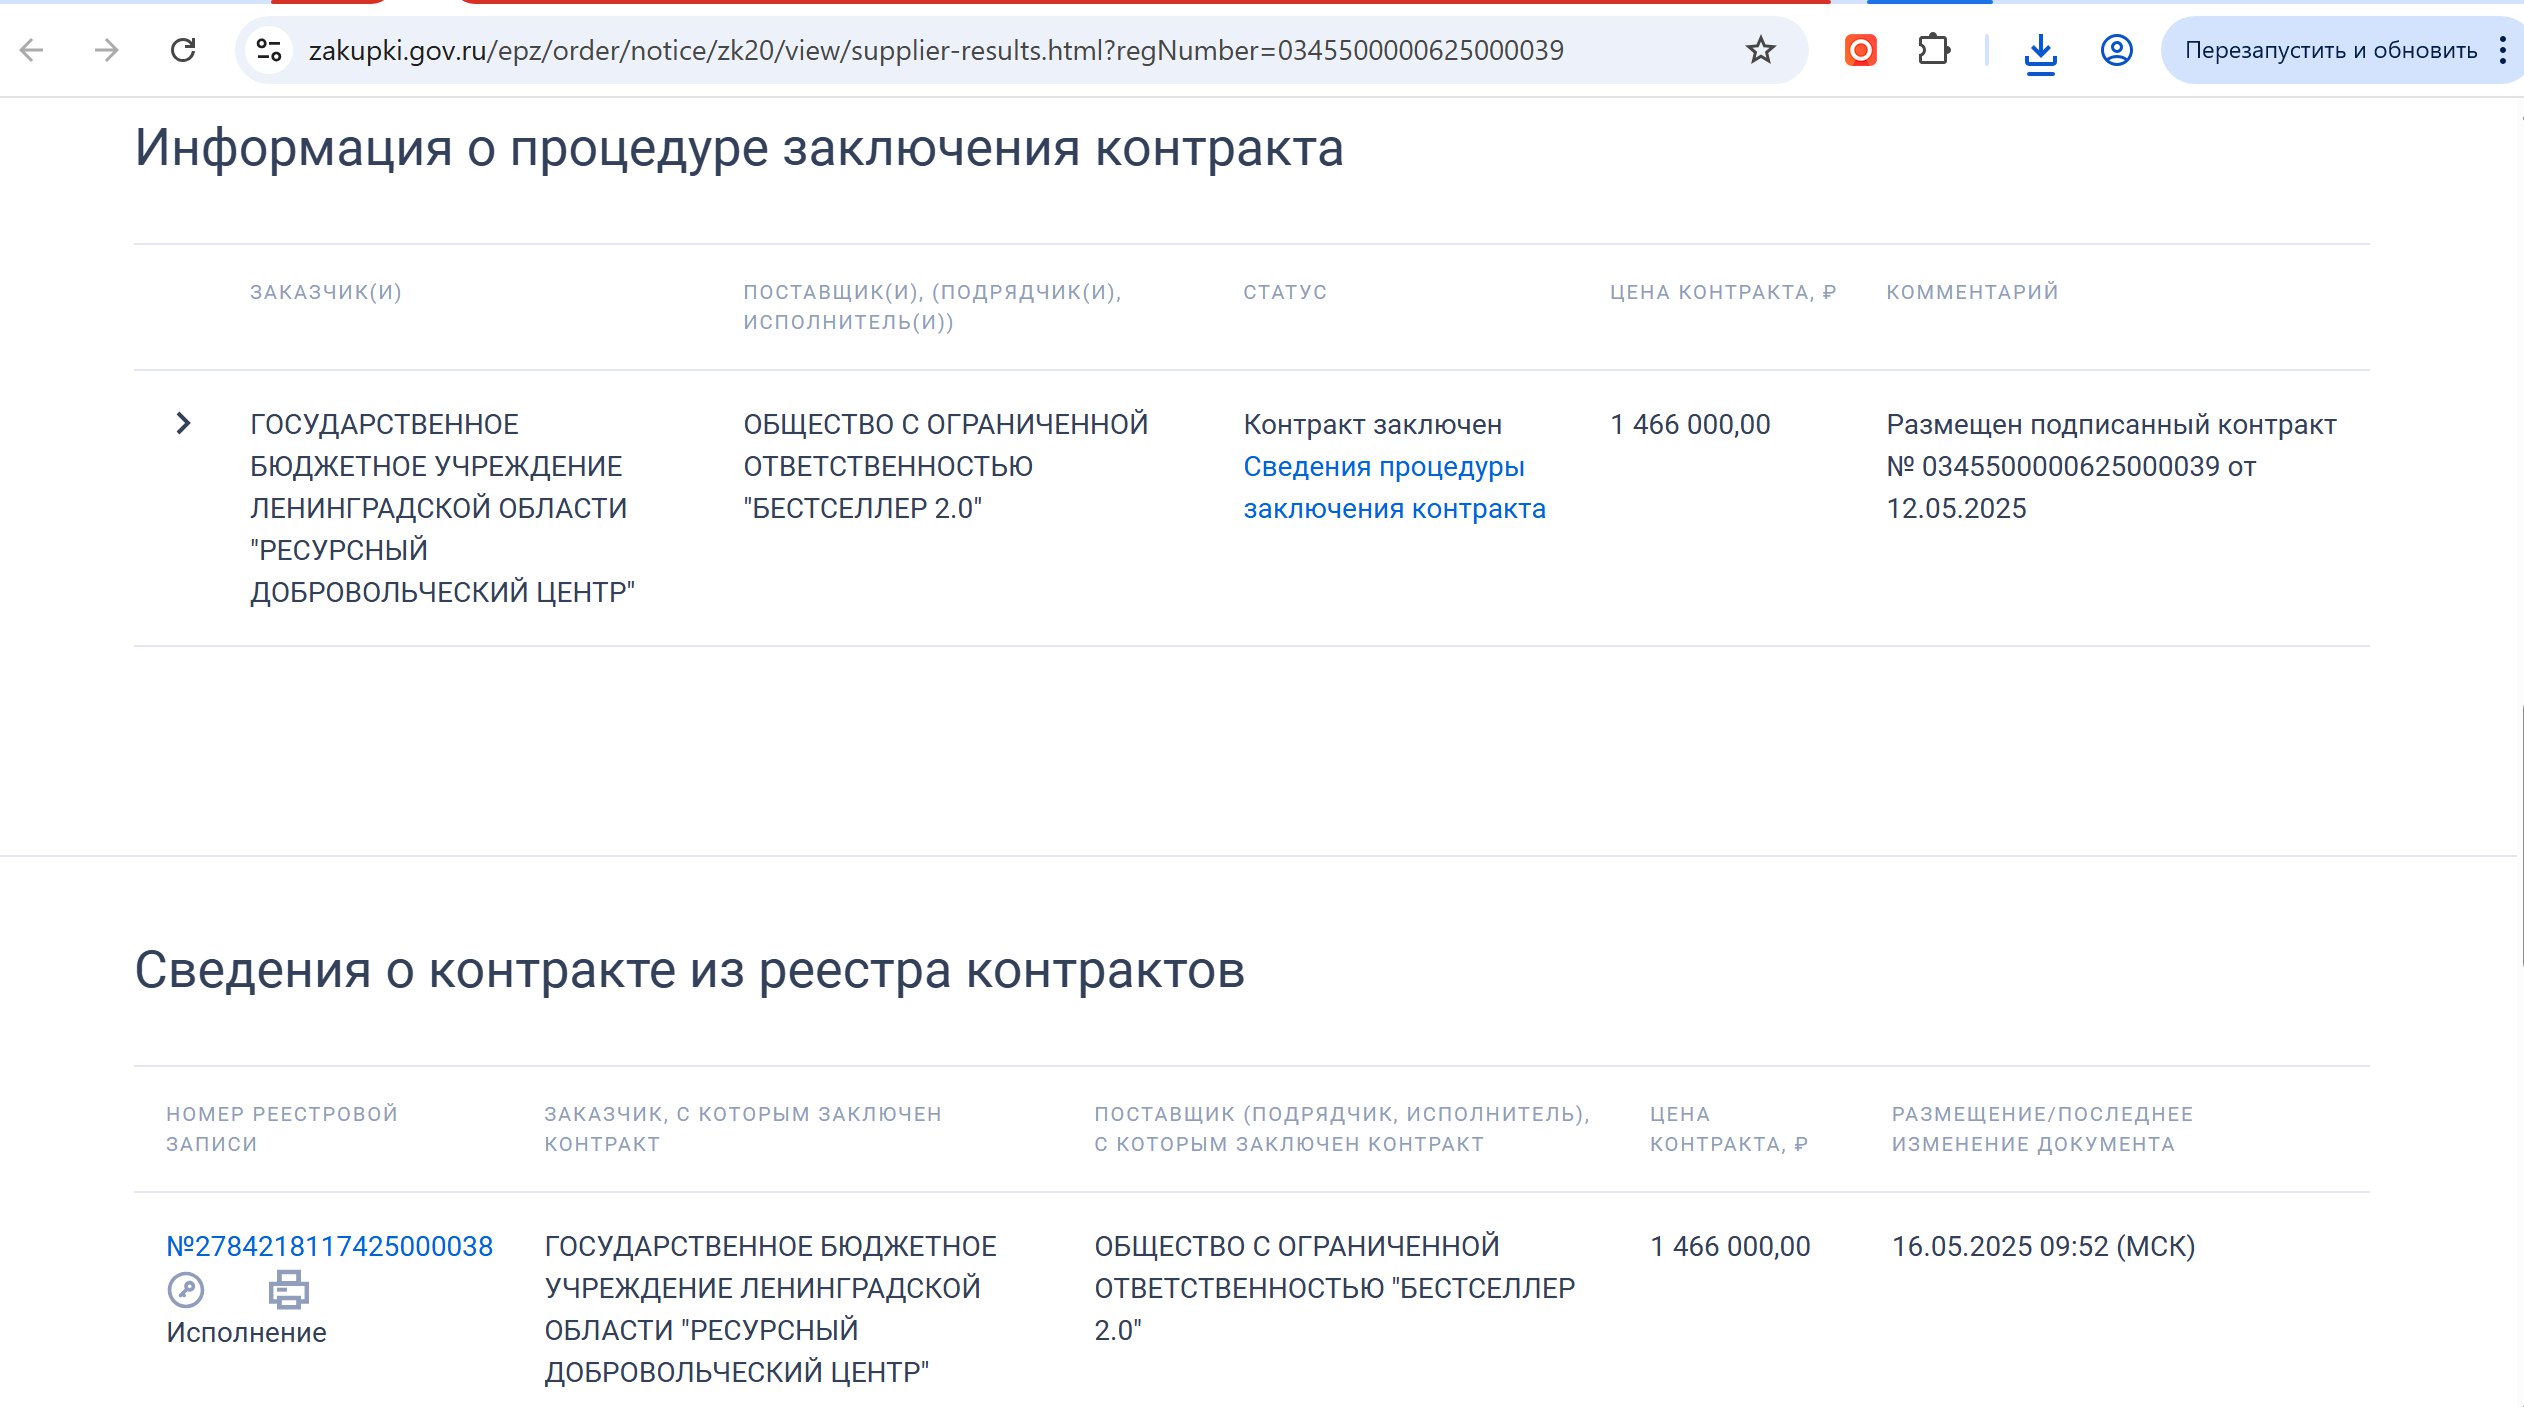This screenshot has height=1407, width=2524.
Task: Go forward to the next page
Action: click(x=106, y=50)
